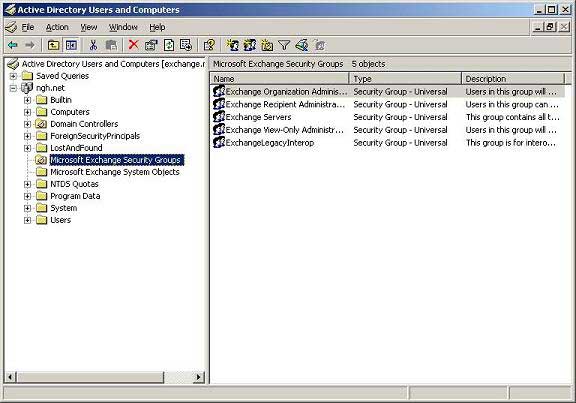This screenshot has width=576, height=403.
Task: Minimize the inner MMC child window
Action: tap(537, 27)
